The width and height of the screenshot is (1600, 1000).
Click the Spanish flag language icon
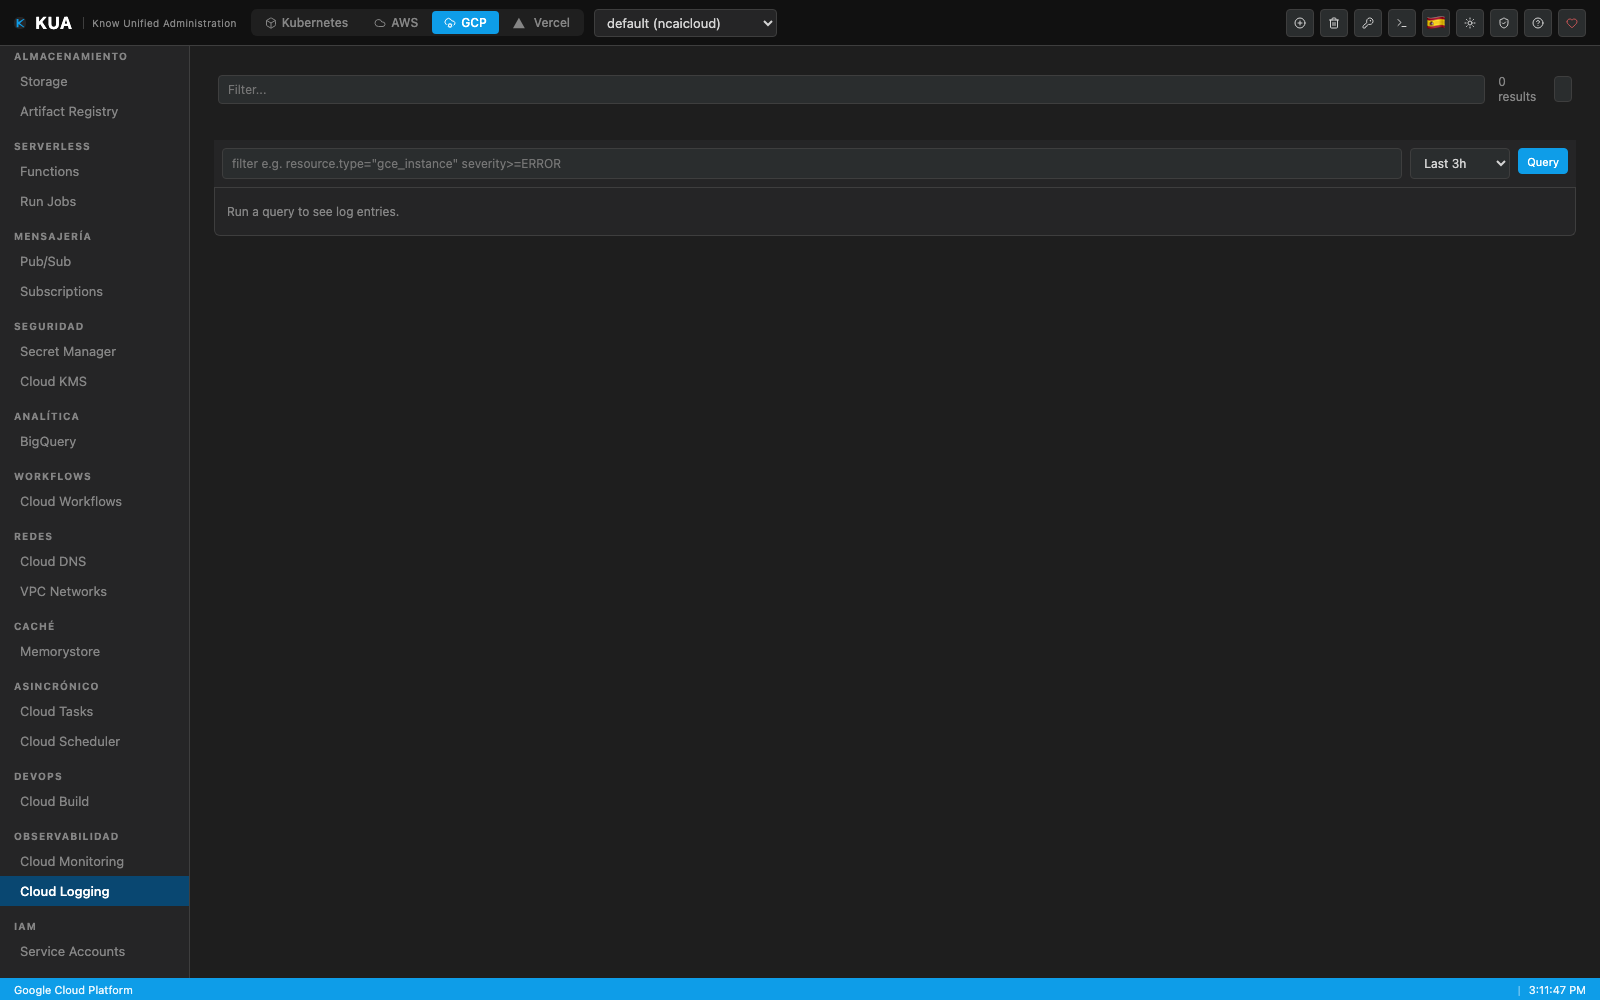(1436, 23)
